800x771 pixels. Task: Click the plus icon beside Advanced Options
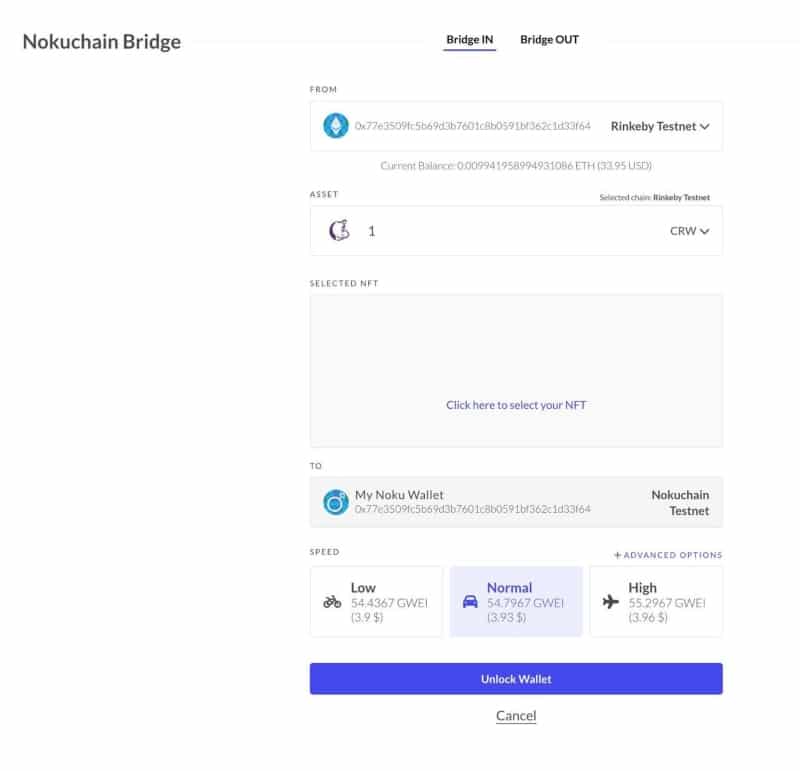(617, 555)
